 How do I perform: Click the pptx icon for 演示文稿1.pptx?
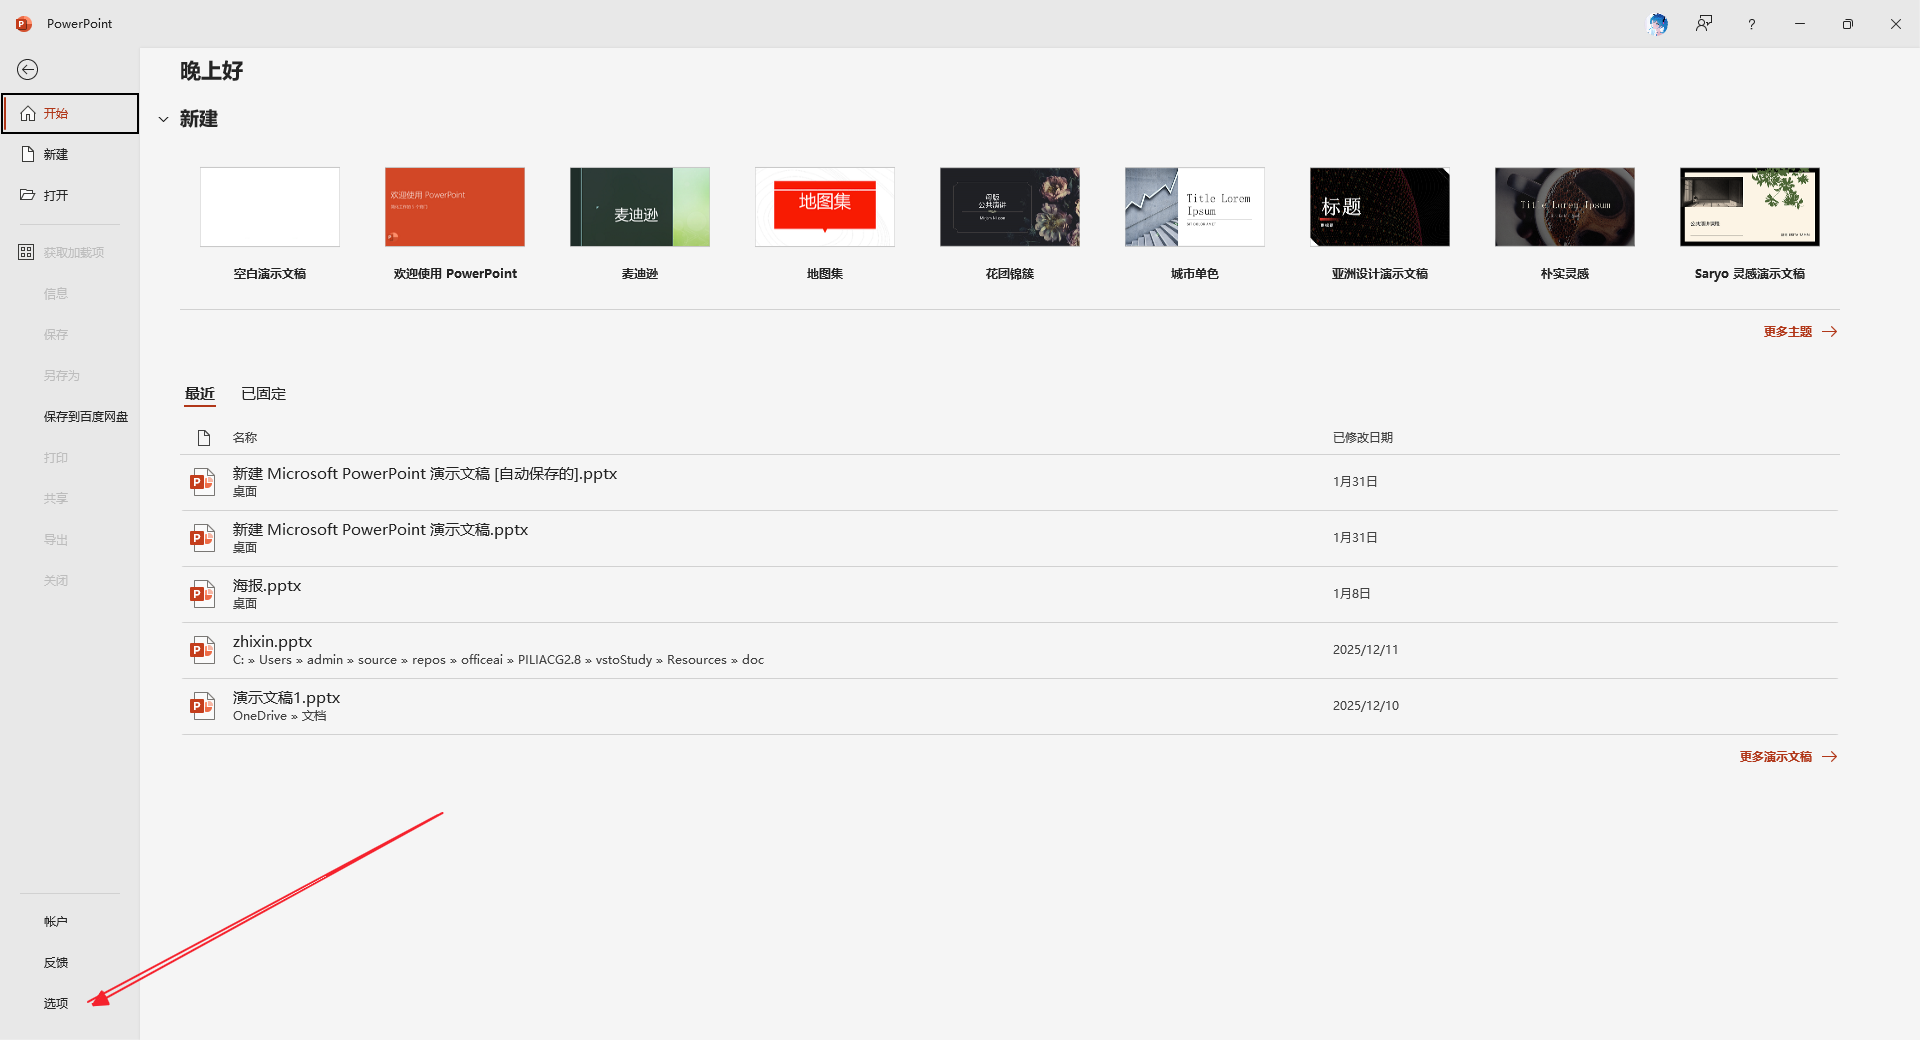203,706
